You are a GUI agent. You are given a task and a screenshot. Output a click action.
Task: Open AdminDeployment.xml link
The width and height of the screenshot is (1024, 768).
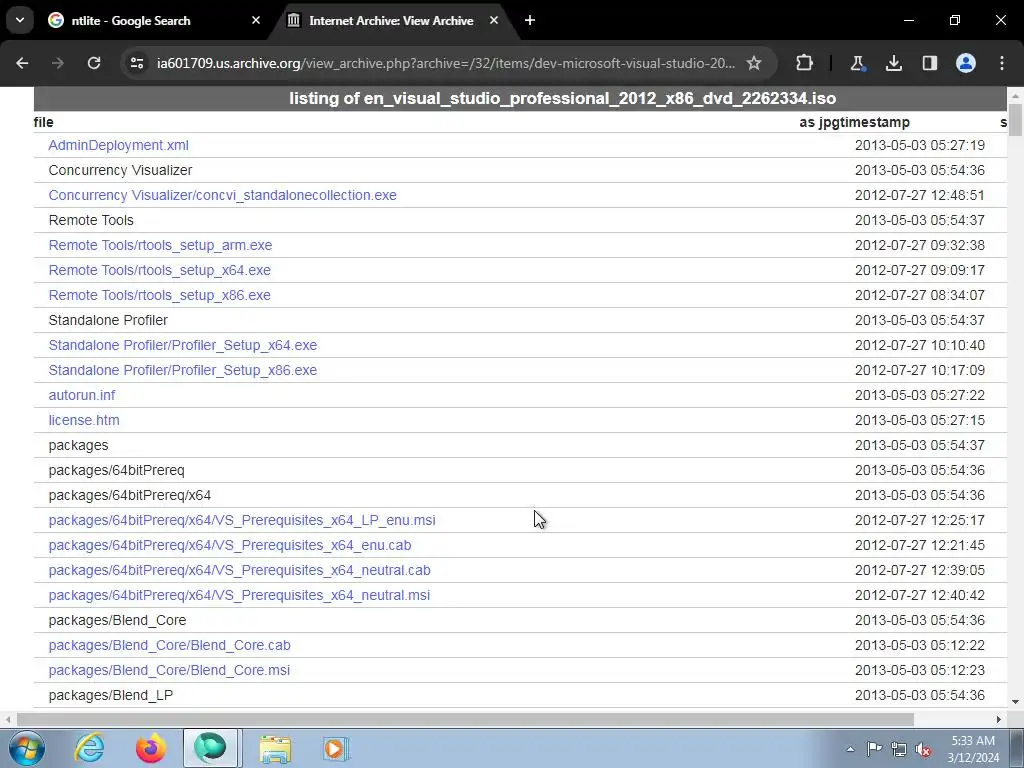(x=118, y=145)
